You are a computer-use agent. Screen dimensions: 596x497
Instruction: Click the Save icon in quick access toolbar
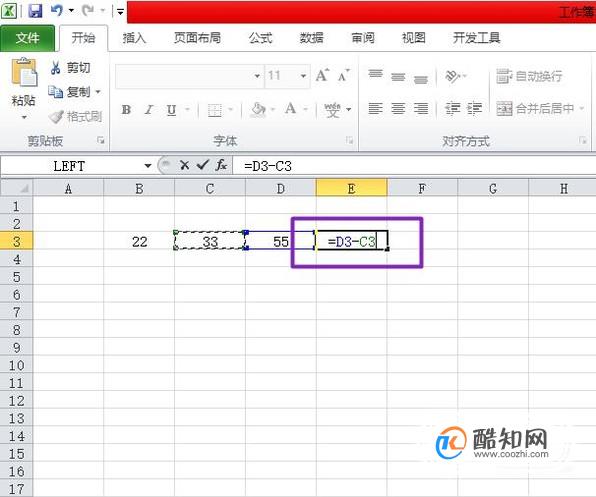point(35,11)
